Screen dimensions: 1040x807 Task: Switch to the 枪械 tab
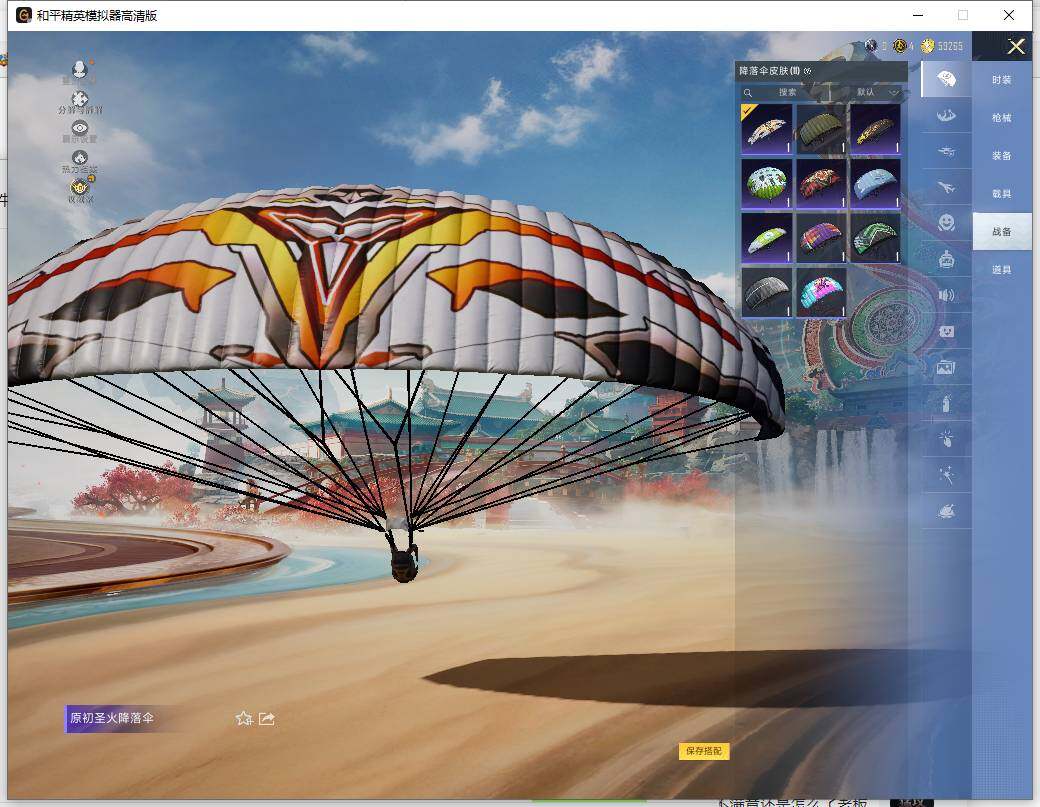pyautogui.click(x=1002, y=117)
